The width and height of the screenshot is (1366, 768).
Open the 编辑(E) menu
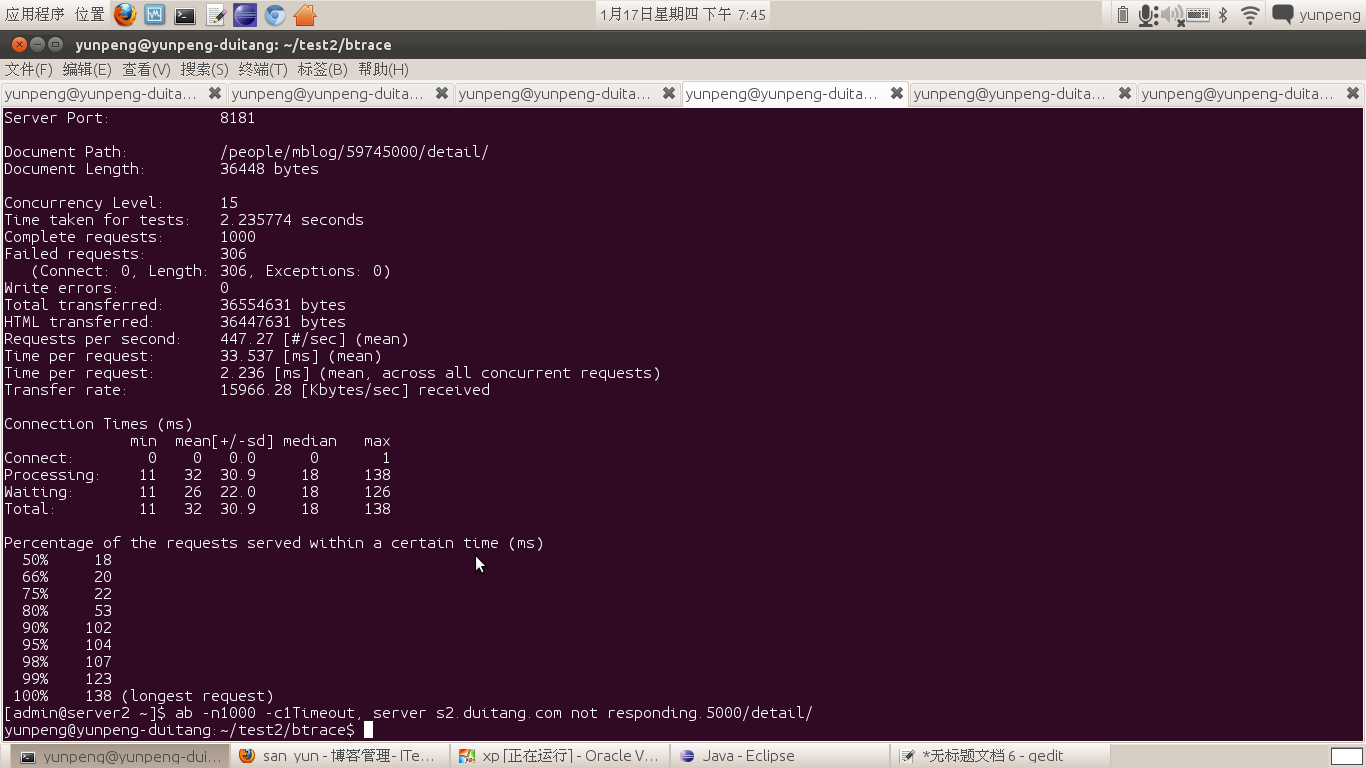point(87,69)
